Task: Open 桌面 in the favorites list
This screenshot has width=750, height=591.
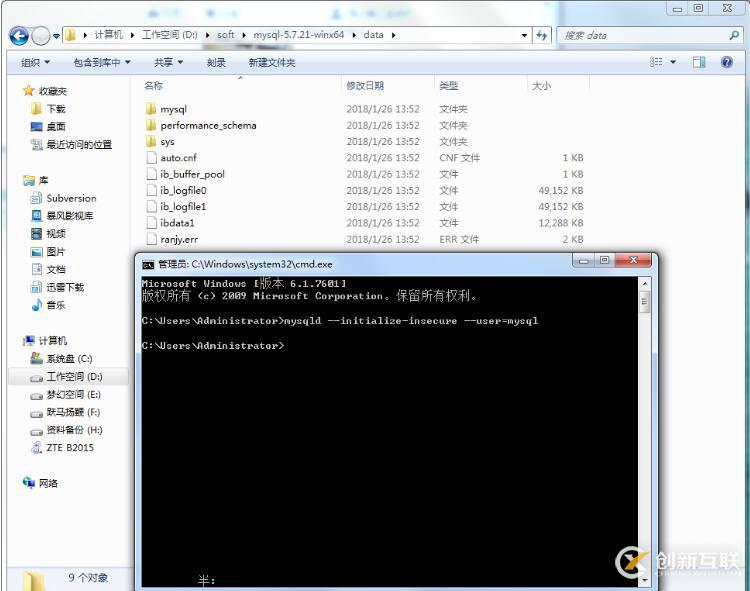Action: click(x=55, y=127)
